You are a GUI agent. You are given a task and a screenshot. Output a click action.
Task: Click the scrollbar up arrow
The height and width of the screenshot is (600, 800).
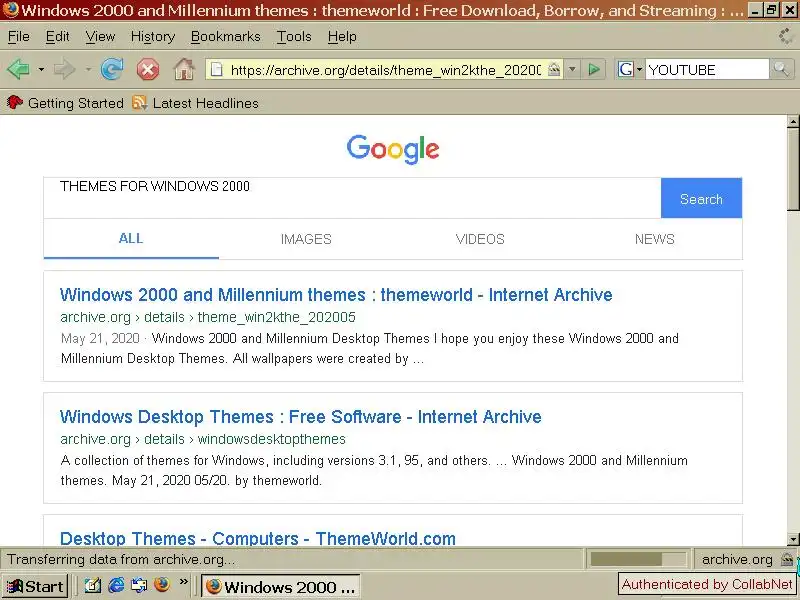click(793, 121)
